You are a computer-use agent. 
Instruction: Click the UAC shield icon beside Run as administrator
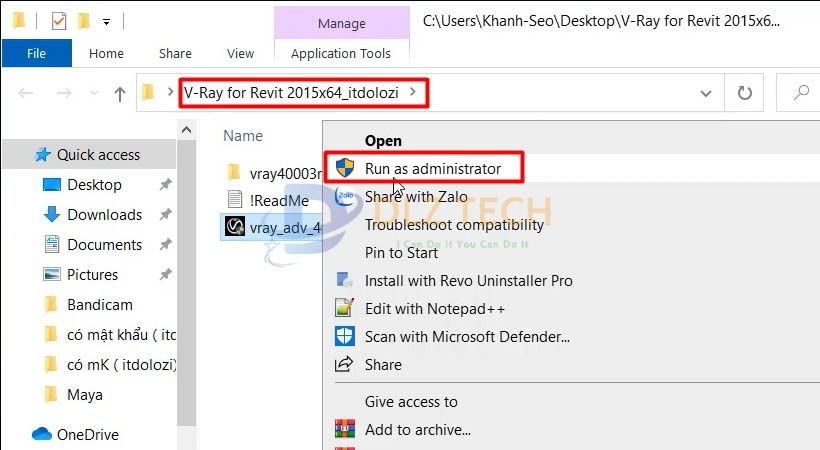coord(345,168)
